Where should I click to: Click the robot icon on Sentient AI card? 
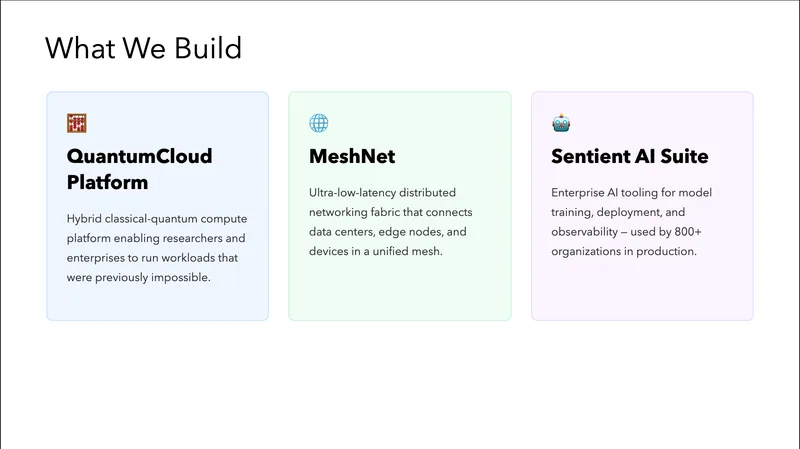pos(561,123)
